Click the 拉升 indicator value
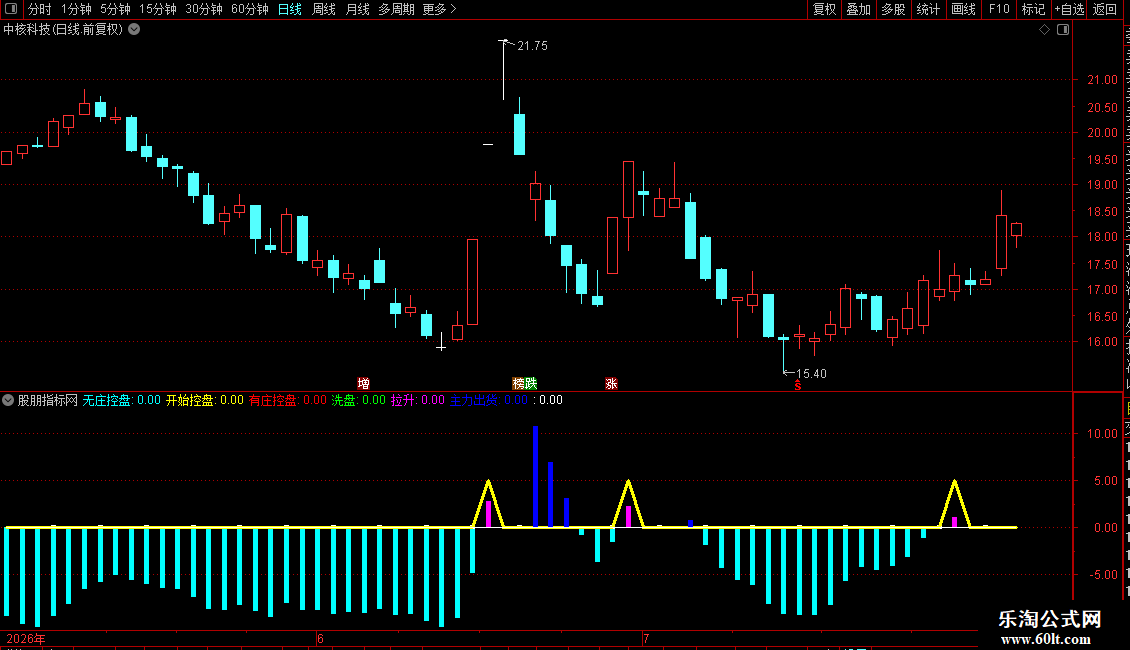The image size is (1130, 650). 418,400
